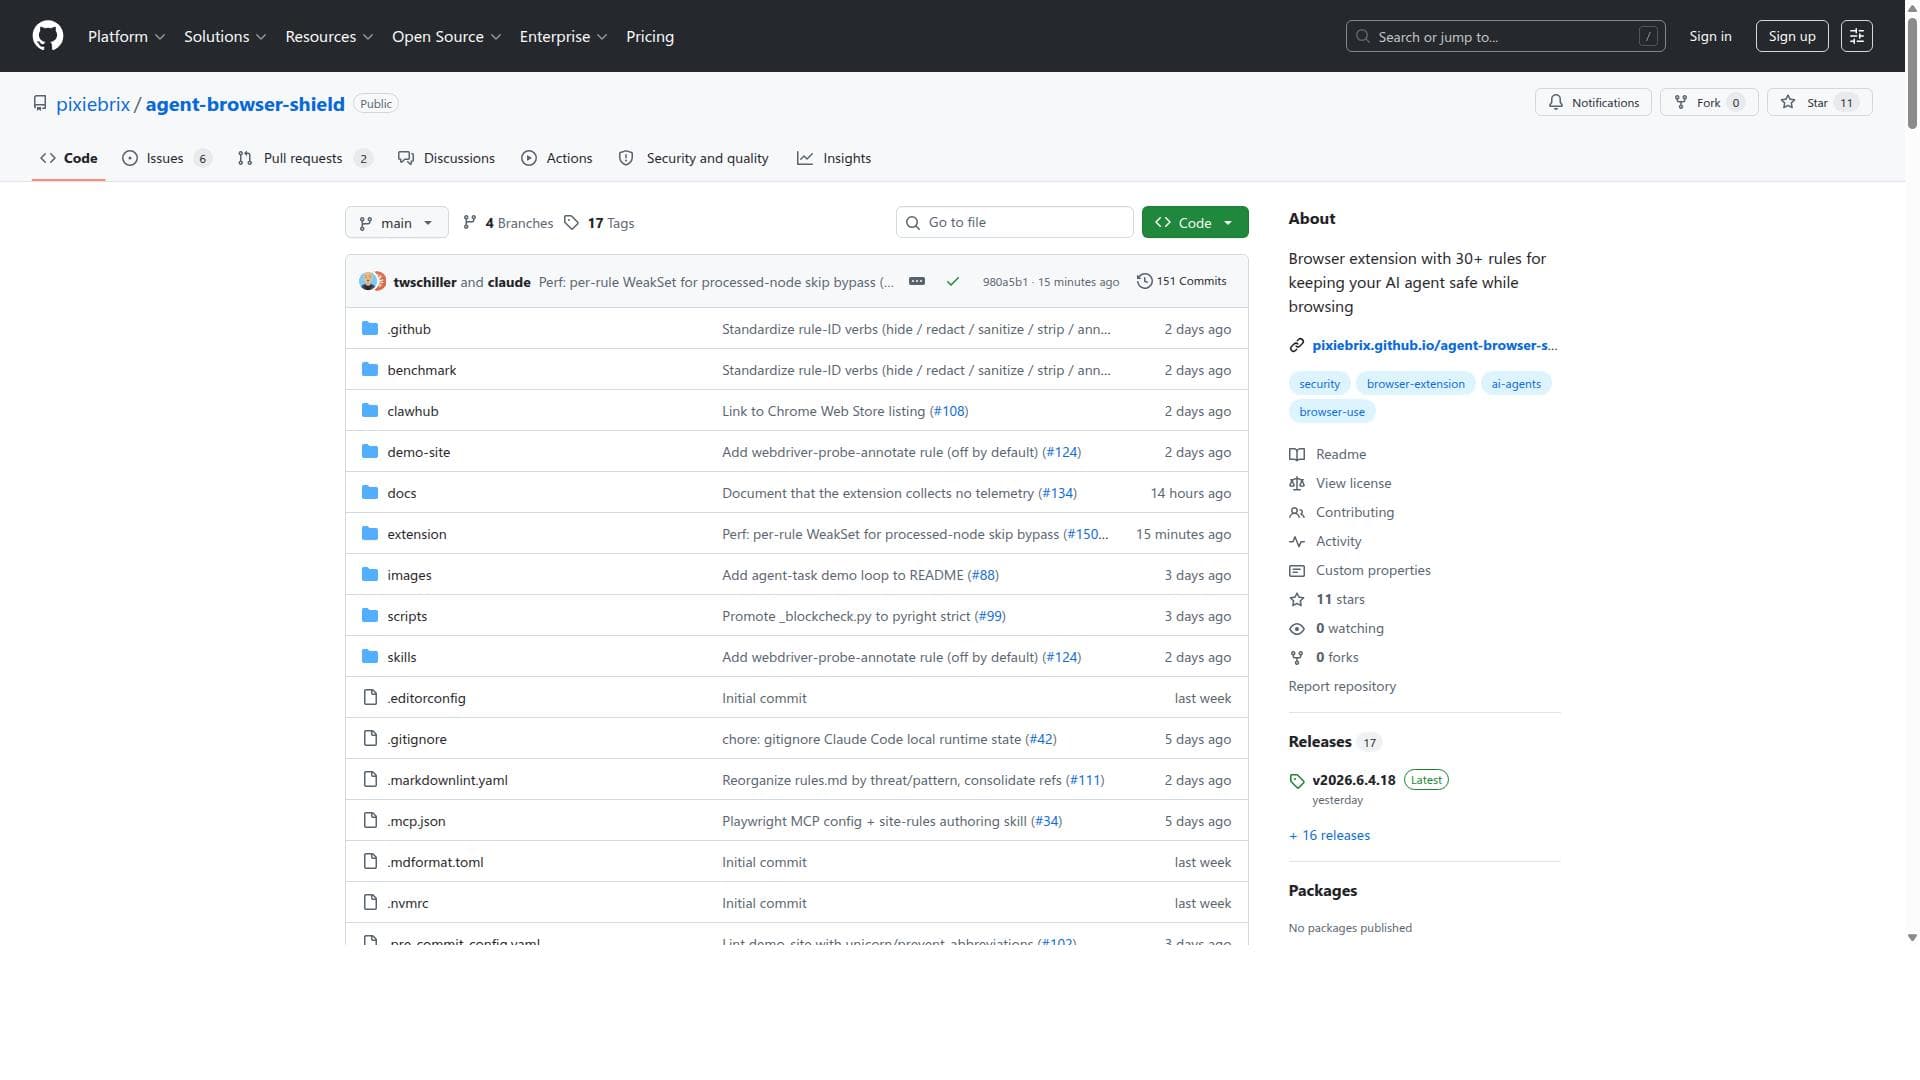Click the eye icon next to 0 watching
This screenshot has height=1080, width=1920.
[1297, 628]
